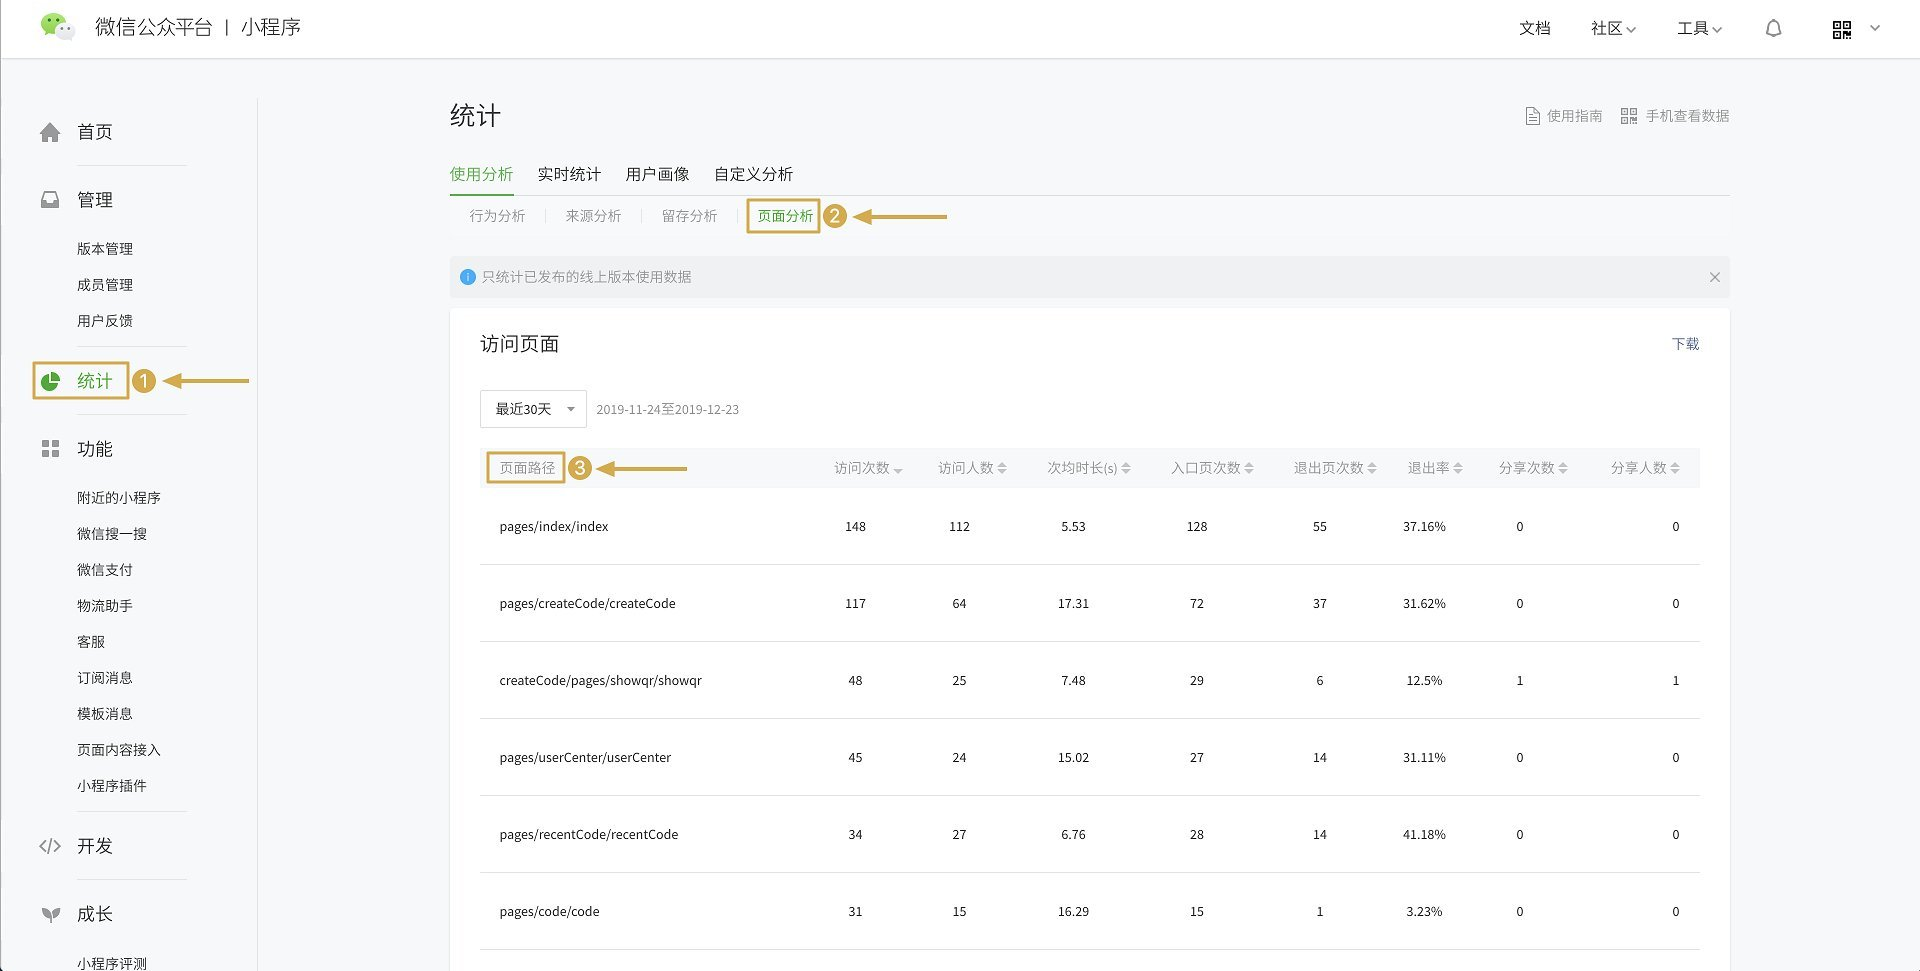
Task: Click the inbox icon beside 管理
Action: click(x=50, y=200)
